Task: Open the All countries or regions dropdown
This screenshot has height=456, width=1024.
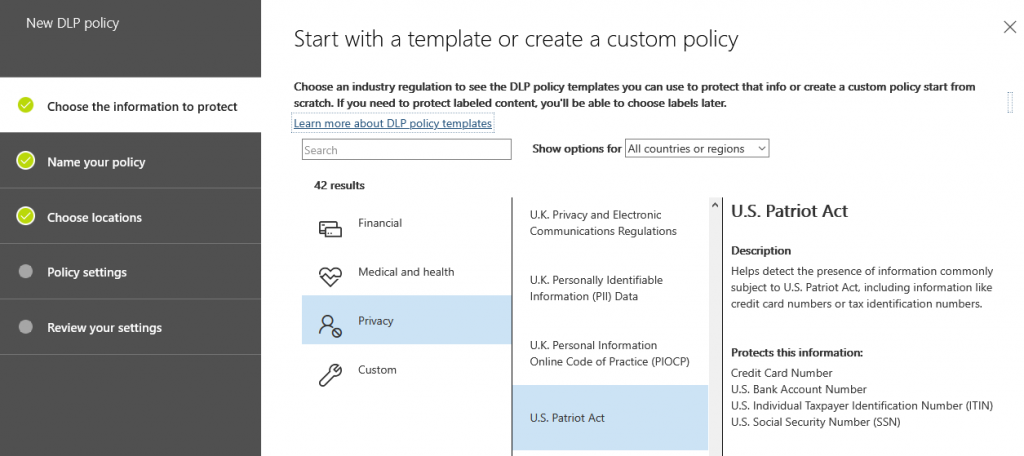Action: (696, 149)
